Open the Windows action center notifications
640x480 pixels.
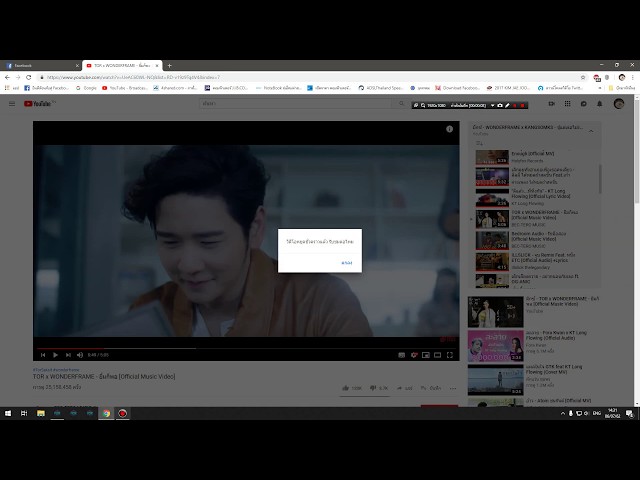pyautogui.click(x=629, y=413)
